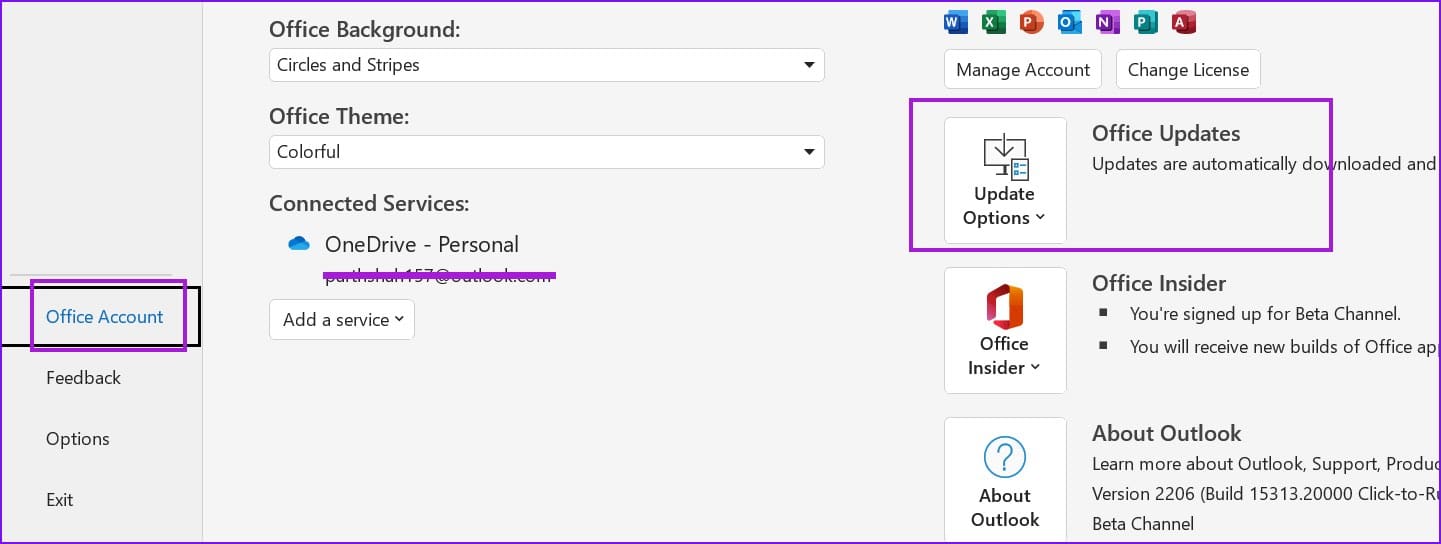
Task: Click the OneDrive cloud icon
Action: coord(299,244)
